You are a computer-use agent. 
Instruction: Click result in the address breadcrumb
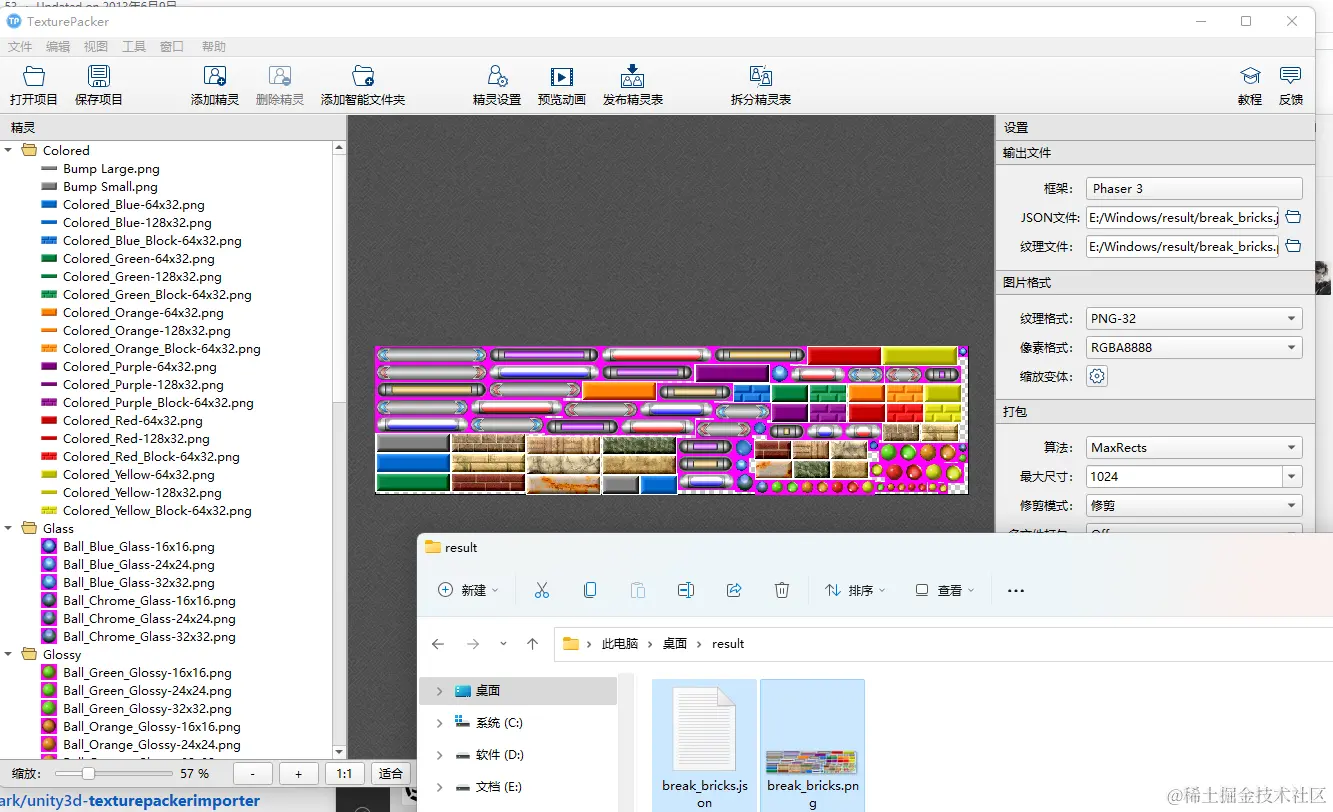click(x=728, y=644)
